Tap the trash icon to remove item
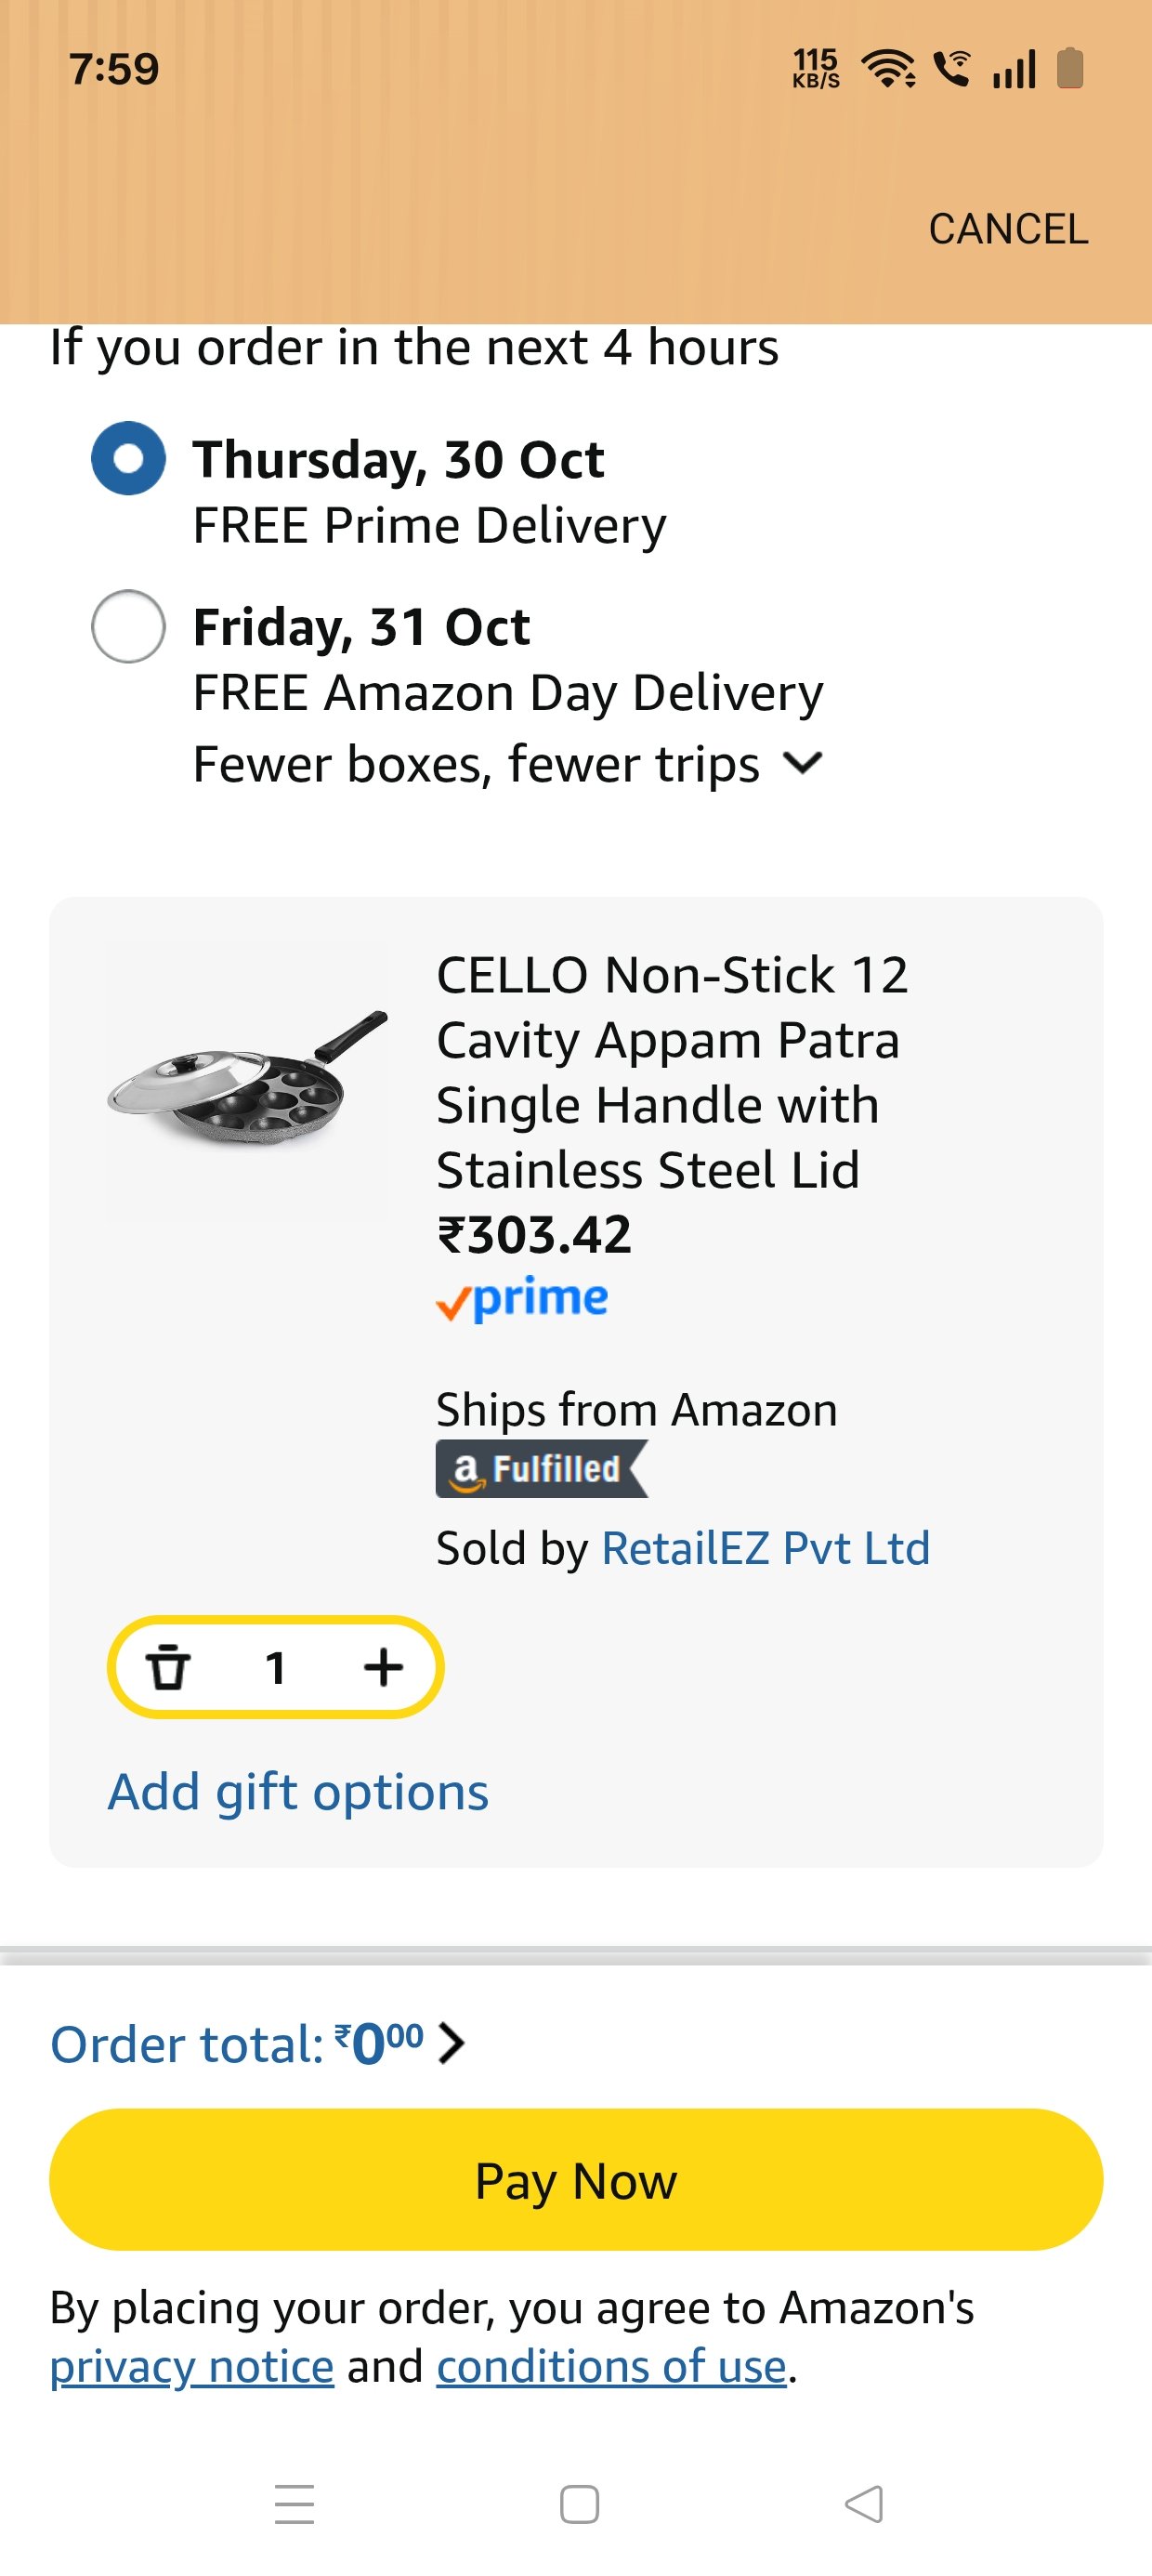1152x2576 pixels. pyautogui.click(x=168, y=1667)
